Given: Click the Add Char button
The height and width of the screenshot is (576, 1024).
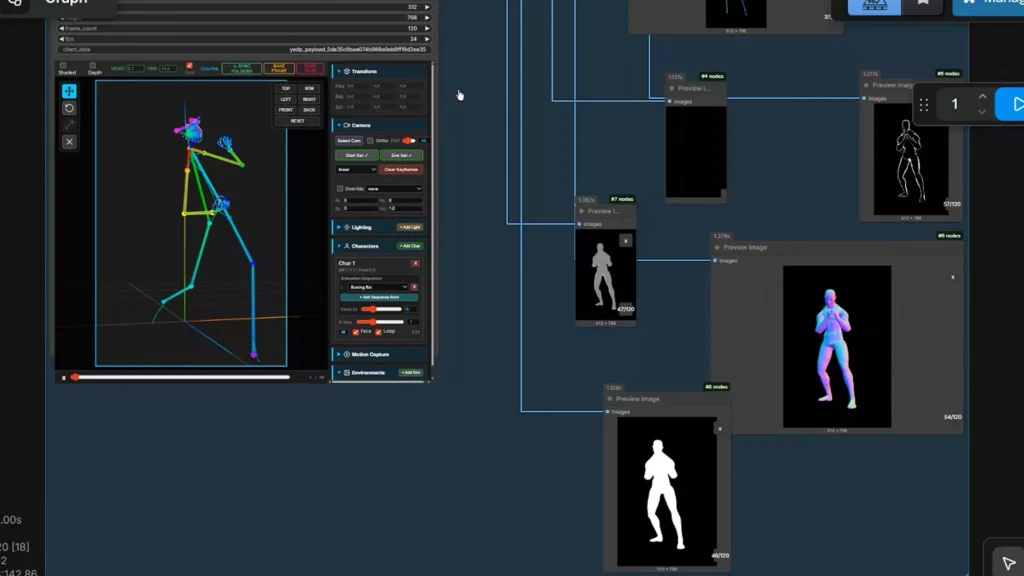Looking at the screenshot, I should pos(410,246).
